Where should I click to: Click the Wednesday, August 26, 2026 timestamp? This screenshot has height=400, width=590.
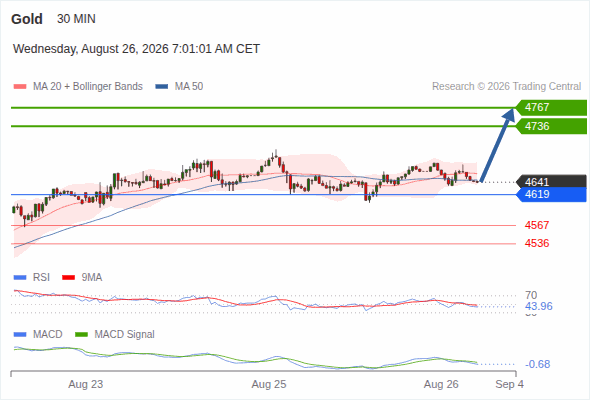click(136, 49)
